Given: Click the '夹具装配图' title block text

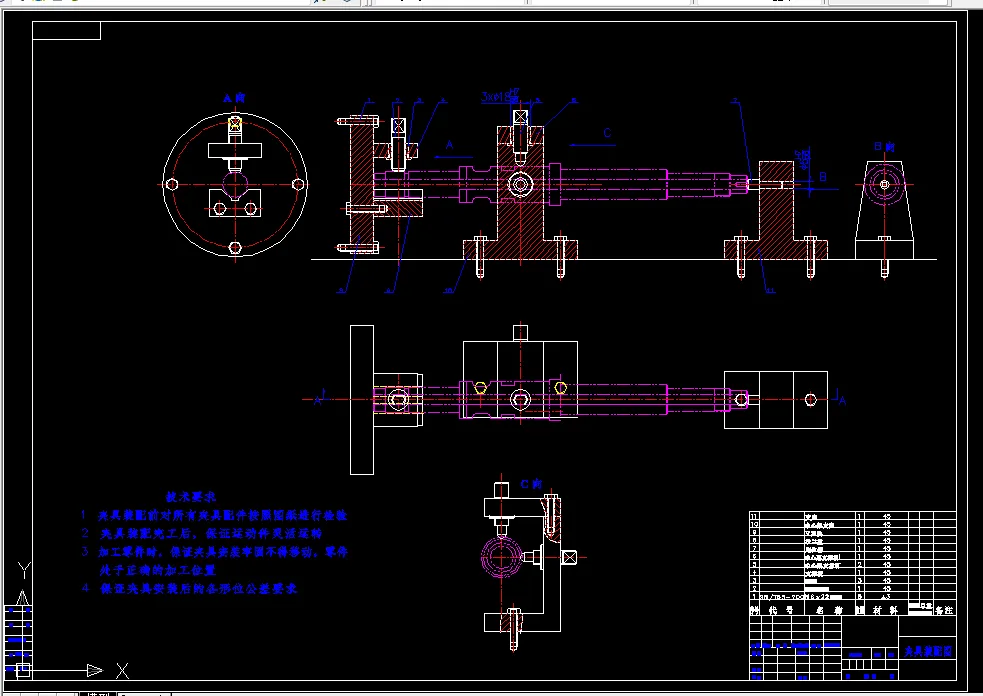Looking at the screenshot, I should pos(928,651).
